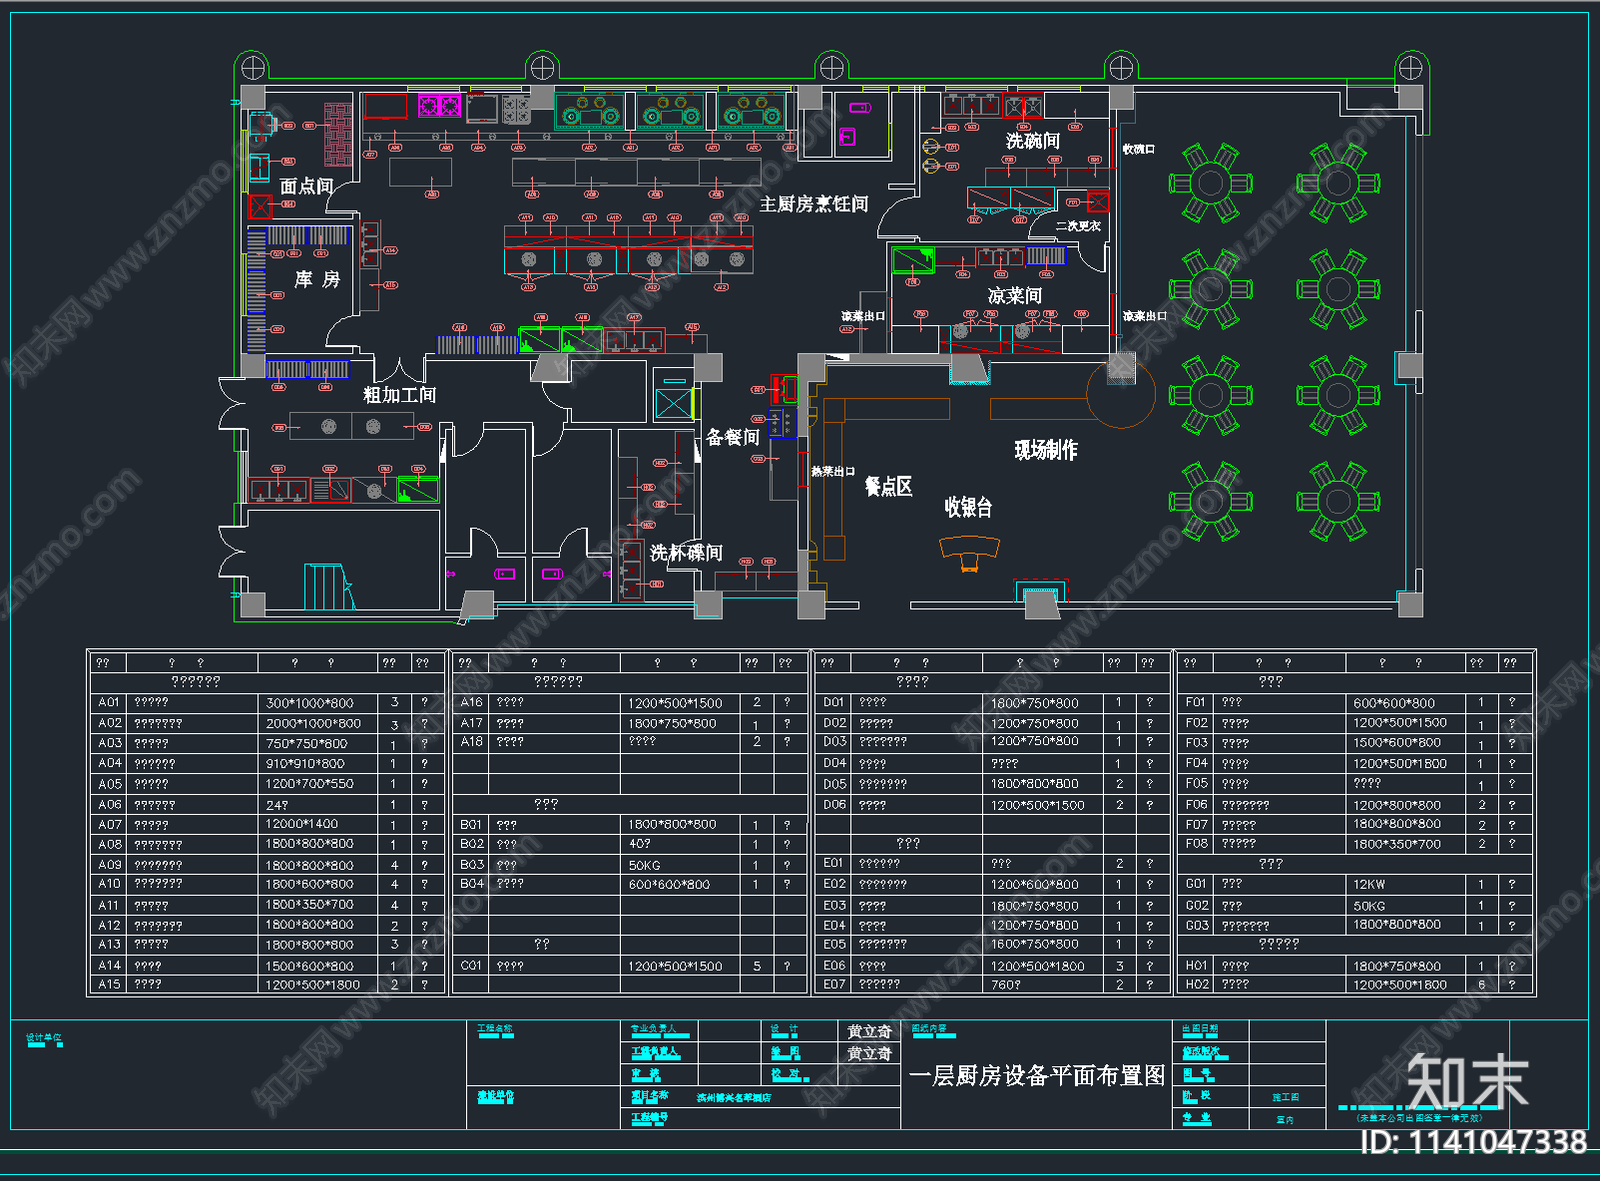Viewport: 1600px width, 1181px height.
Task: Click the 粗加工间 room label
Action: tap(399, 395)
